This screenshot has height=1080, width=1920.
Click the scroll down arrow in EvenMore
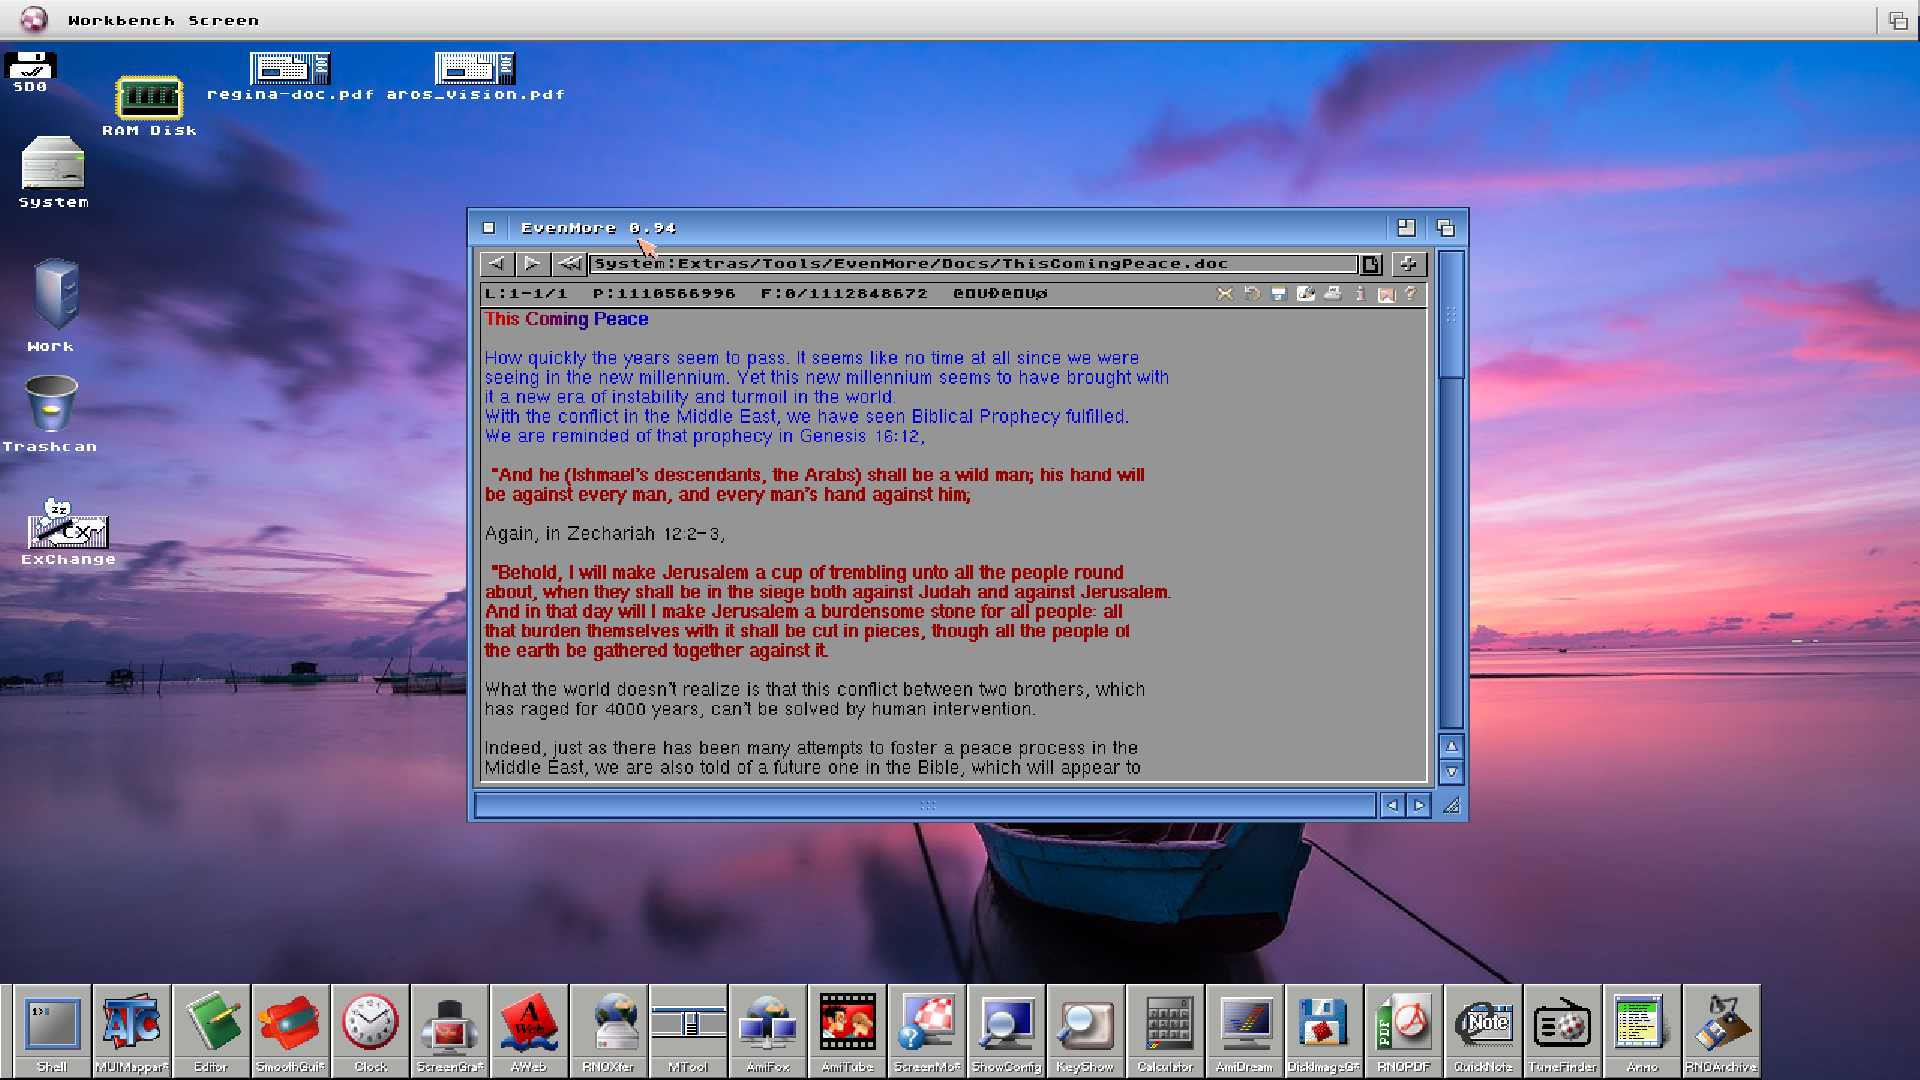pyautogui.click(x=1452, y=772)
